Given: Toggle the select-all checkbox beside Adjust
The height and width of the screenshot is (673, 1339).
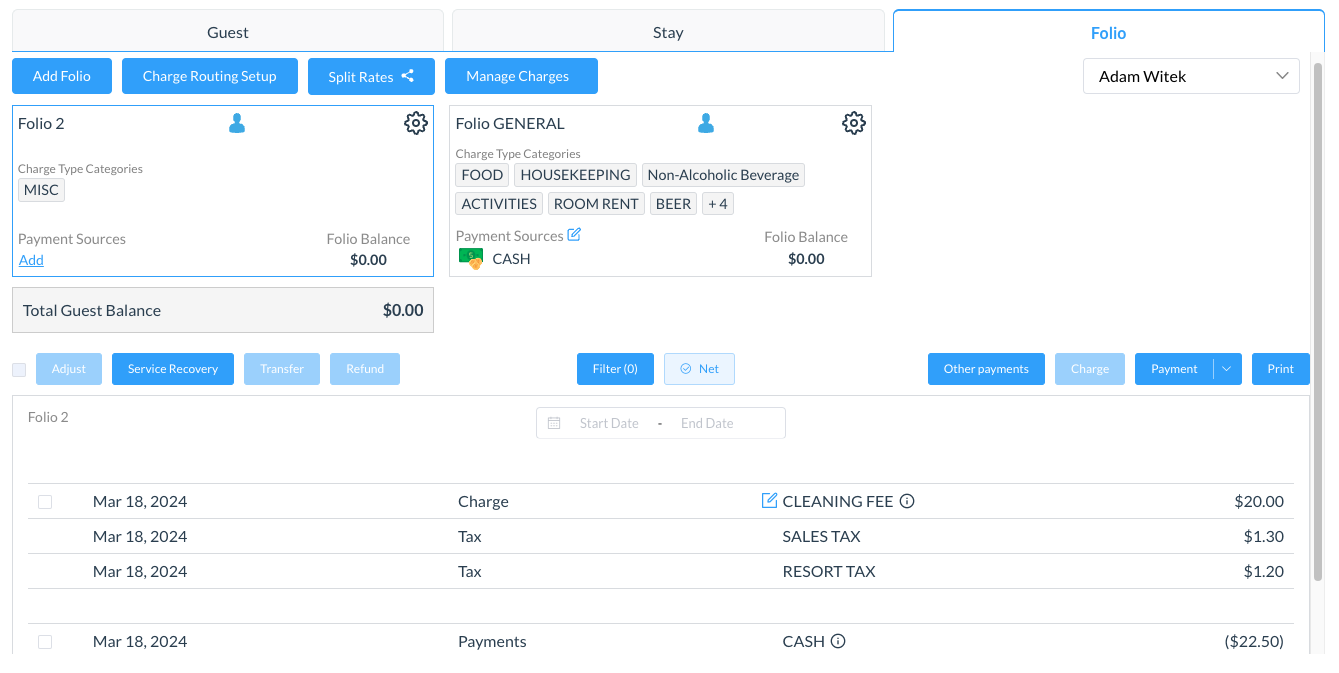Looking at the screenshot, I should [19, 370].
